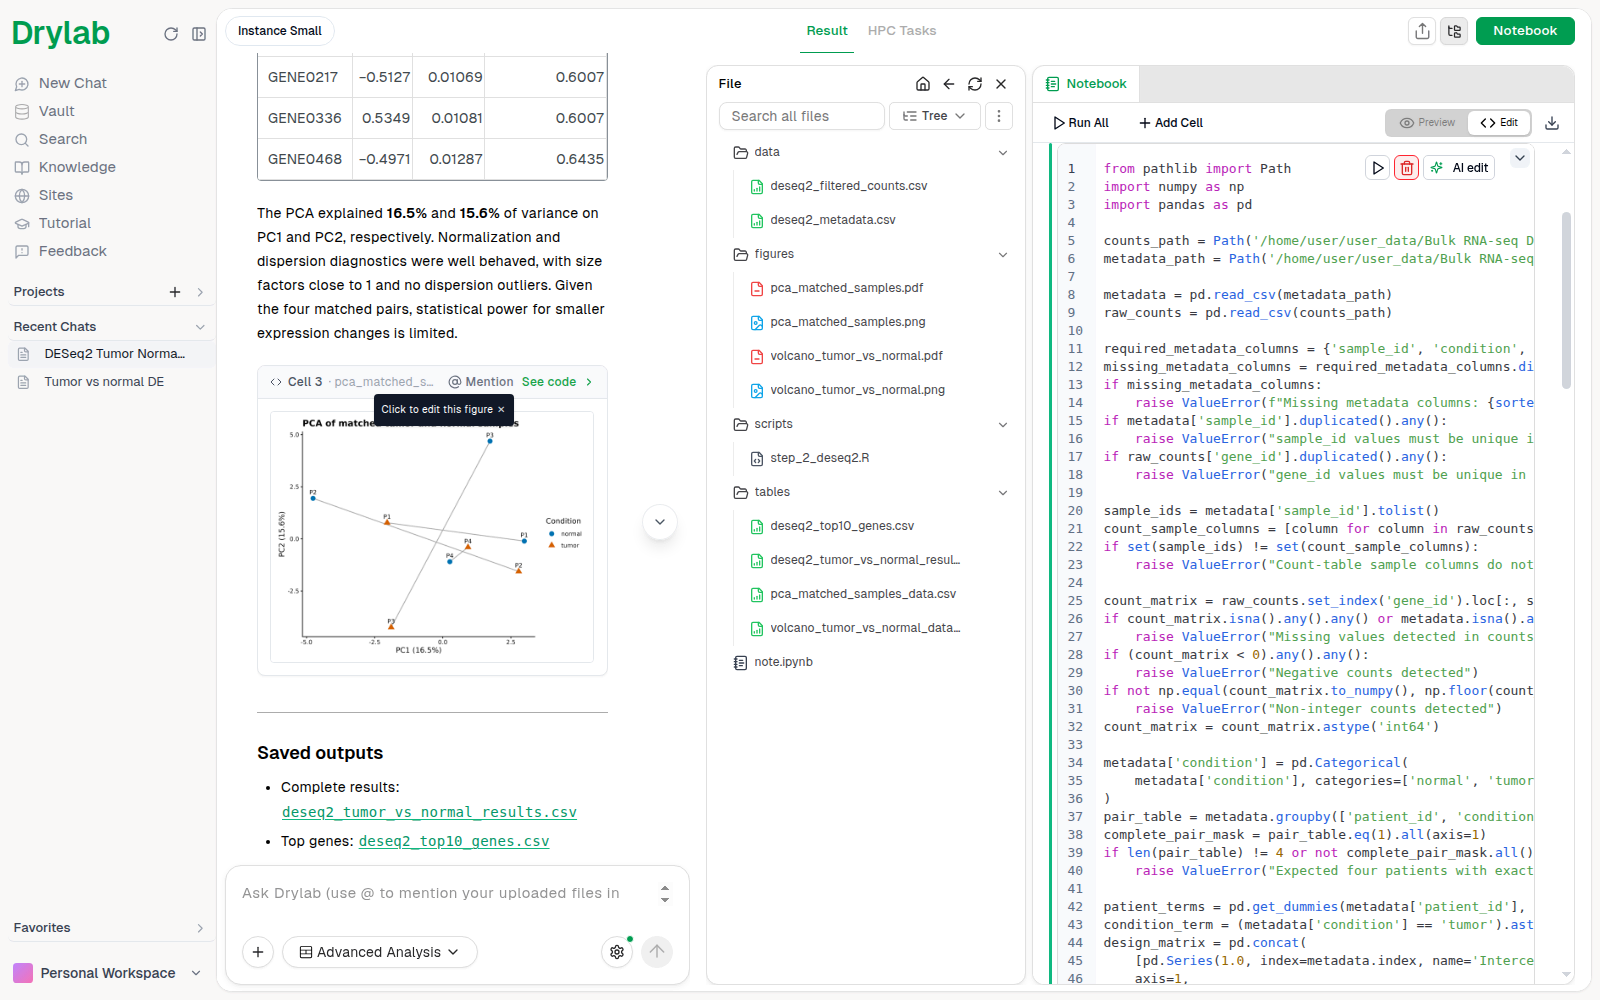Refresh the file panel
Viewport: 1600px width, 1000px height.
coord(975,84)
